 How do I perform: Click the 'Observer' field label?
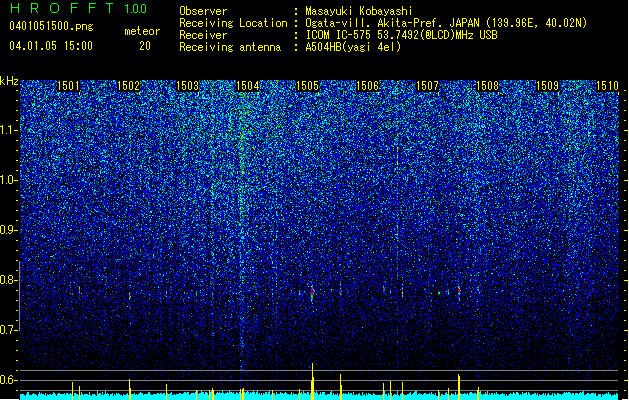[x=203, y=11]
